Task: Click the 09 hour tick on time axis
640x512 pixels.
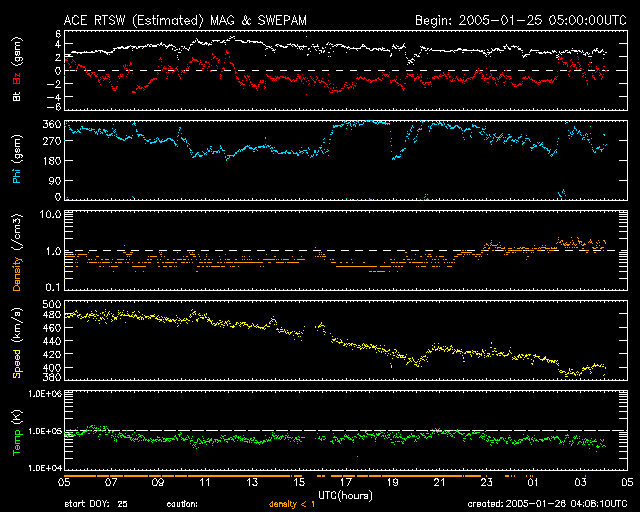Action: 158,482
